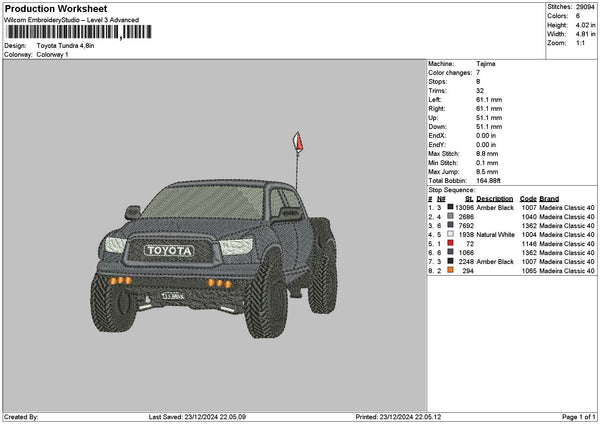This screenshot has height=424, width=600.
Task: Click thread code 1065 in row 8
Action: click(529, 271)
